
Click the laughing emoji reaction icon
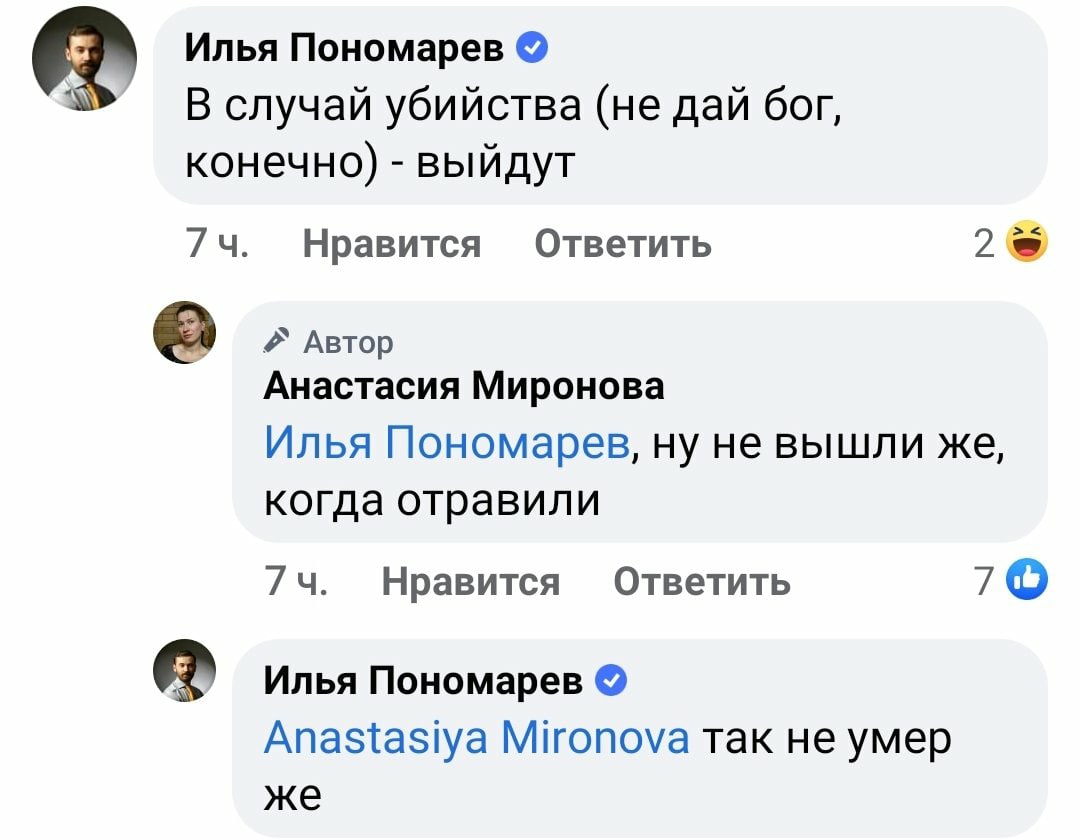1028,242
